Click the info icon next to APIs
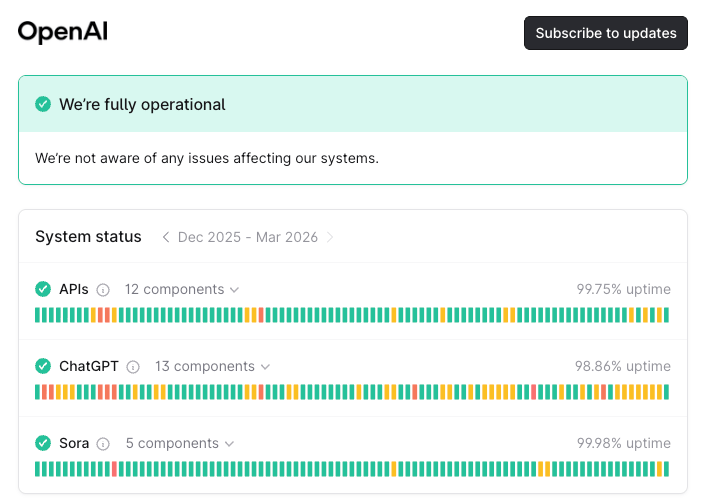This screenshot has width=709, height=504. pos(103,290)
